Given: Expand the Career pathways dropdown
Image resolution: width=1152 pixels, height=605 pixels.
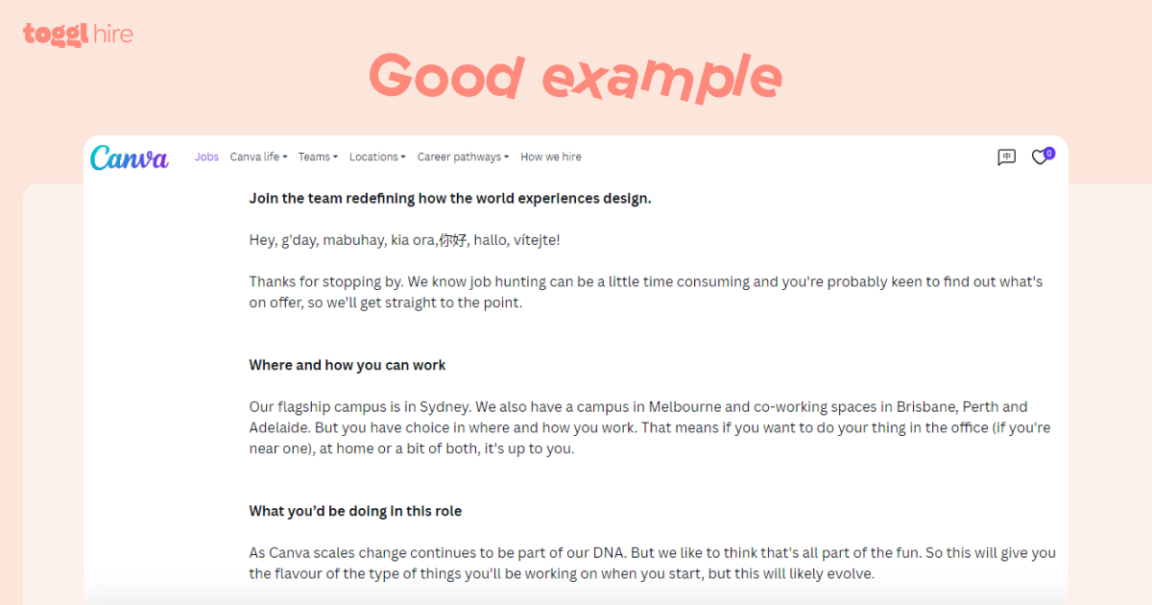Looking at the screenshot, I should click(x=462, y=157).
